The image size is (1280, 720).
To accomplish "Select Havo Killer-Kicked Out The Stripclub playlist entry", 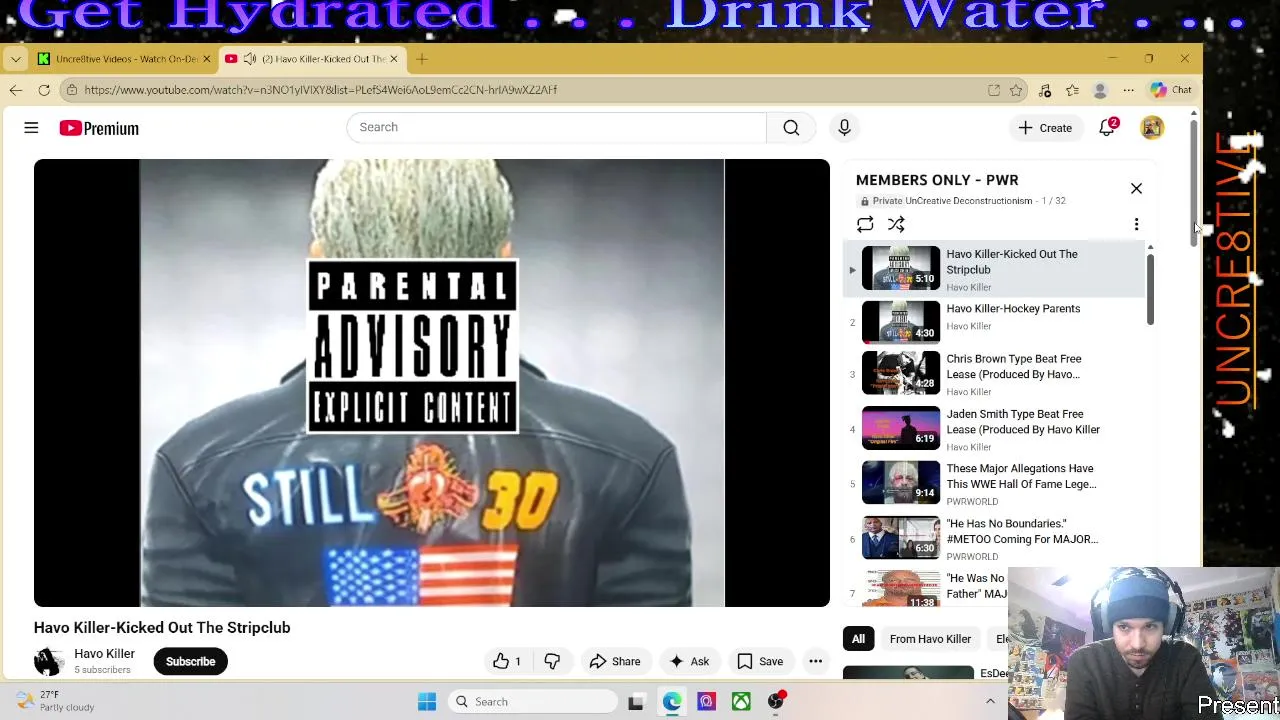I will (x=994, y=270).
